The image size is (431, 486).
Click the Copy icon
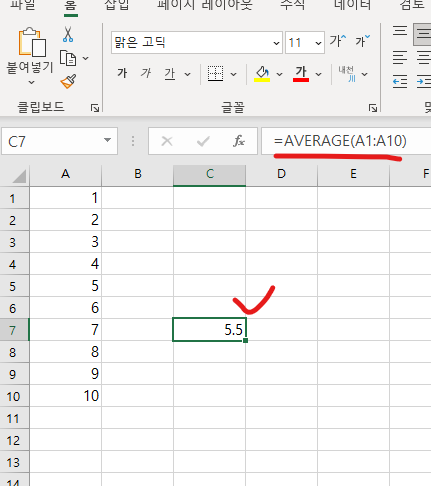[x=68, y=58]
